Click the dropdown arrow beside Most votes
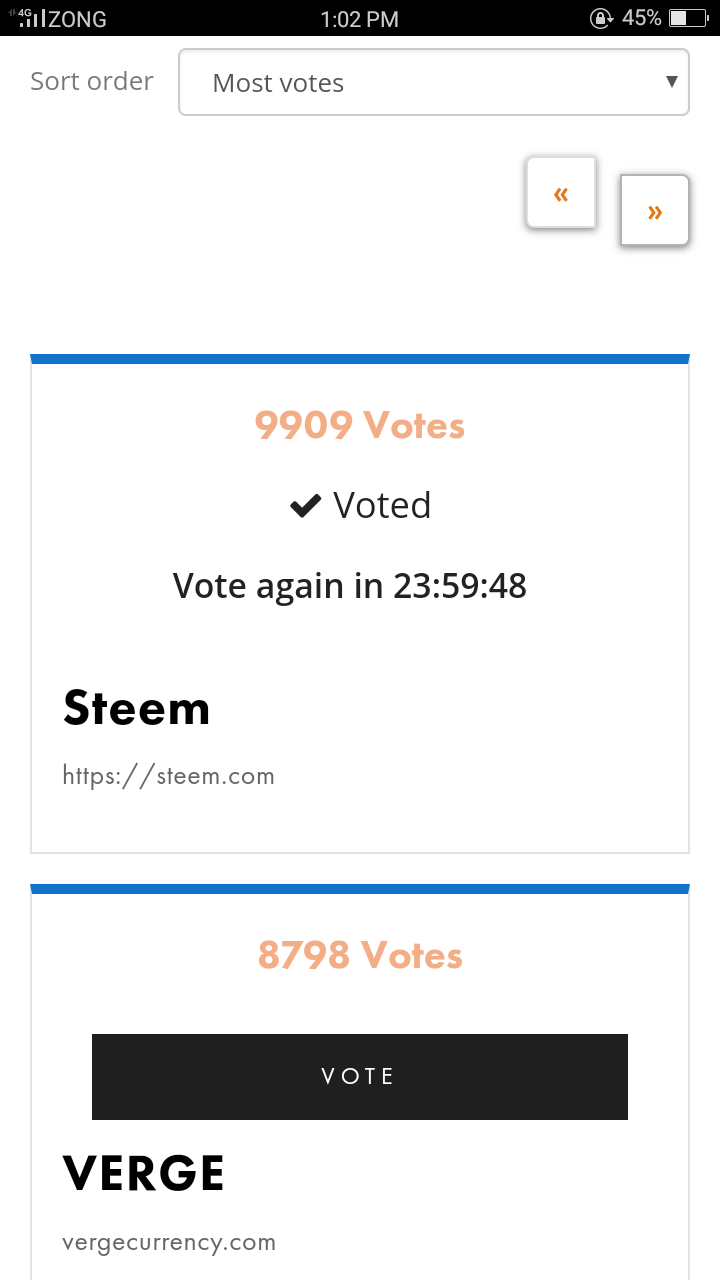The image size is (720, 1280). click(672, 82)
